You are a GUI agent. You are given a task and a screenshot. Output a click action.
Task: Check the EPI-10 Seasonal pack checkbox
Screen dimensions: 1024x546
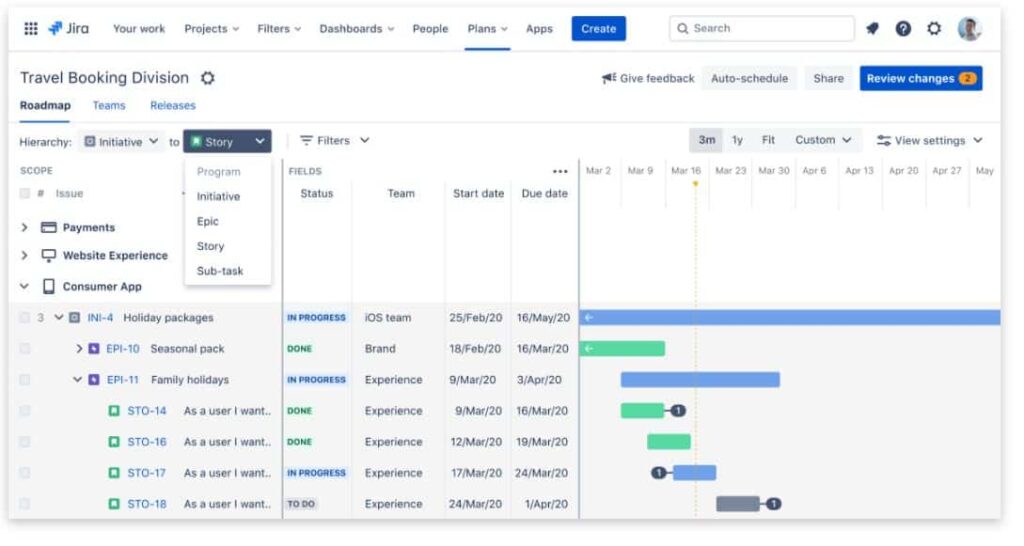click(25, 349)
